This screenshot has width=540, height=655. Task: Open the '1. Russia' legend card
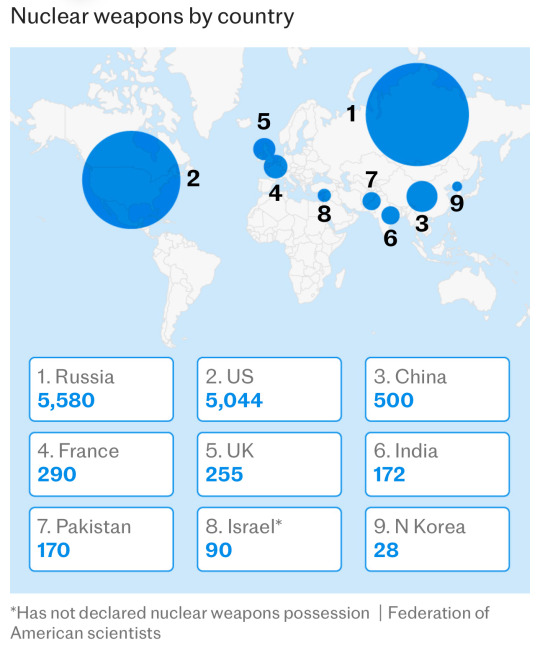coord(101,389)
